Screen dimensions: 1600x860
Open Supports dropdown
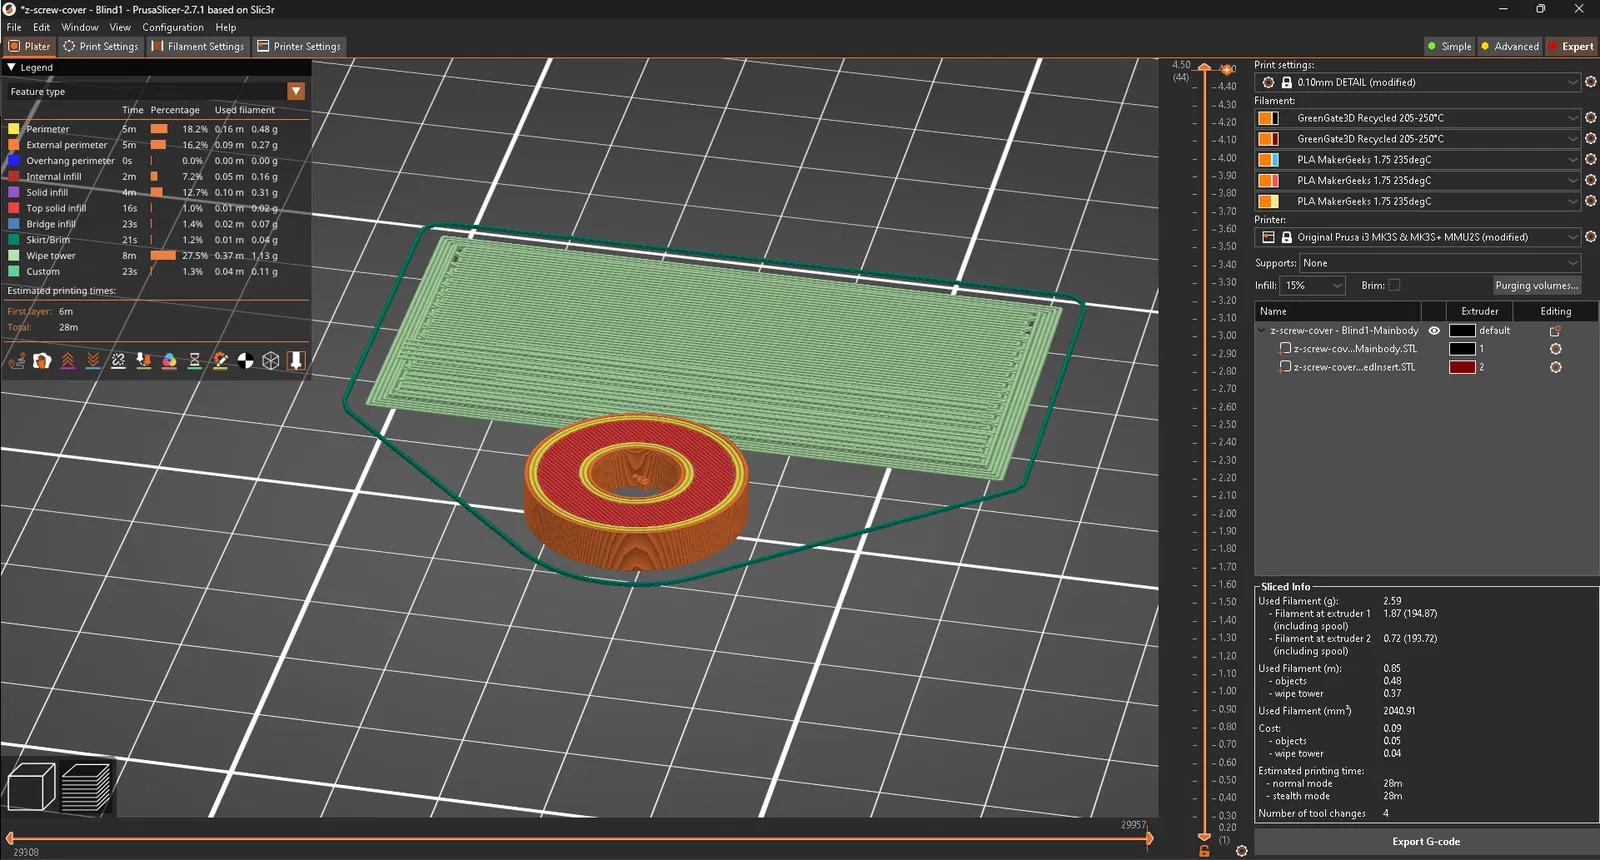[1440, 263]
